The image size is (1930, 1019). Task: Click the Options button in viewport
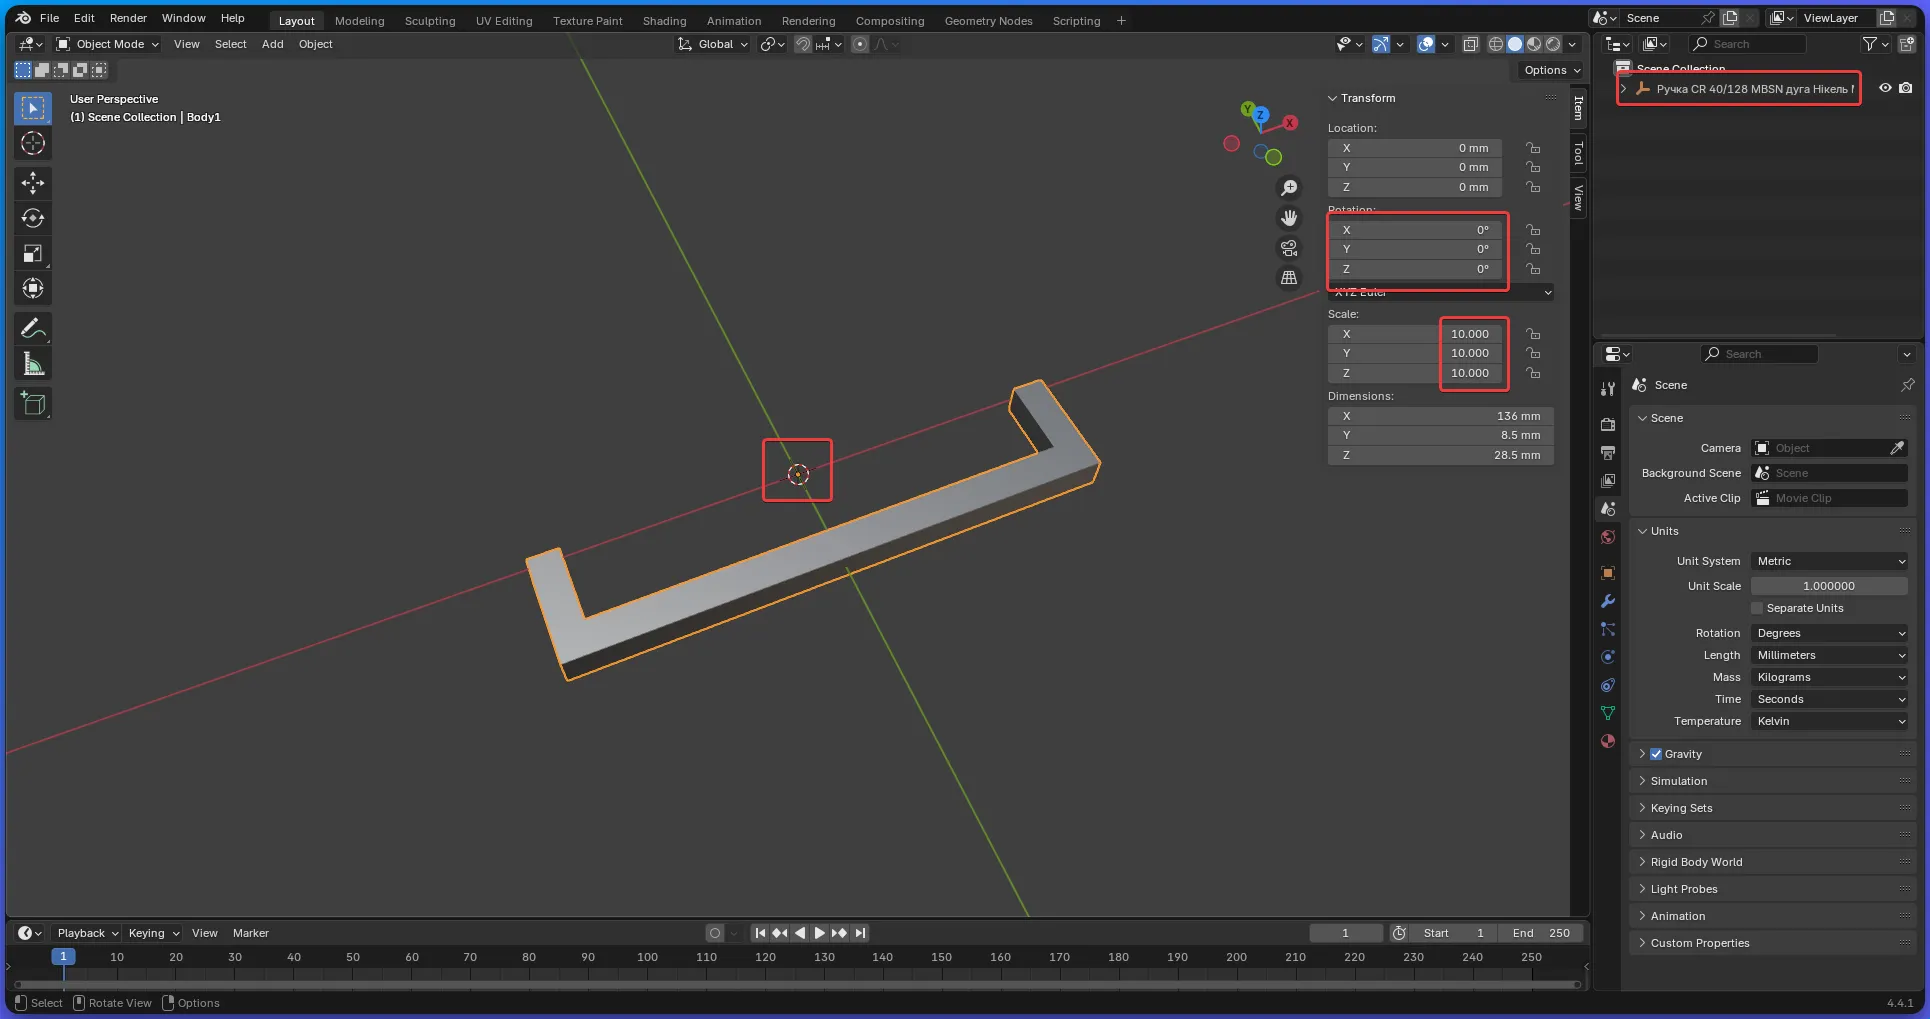point(1552,70)
